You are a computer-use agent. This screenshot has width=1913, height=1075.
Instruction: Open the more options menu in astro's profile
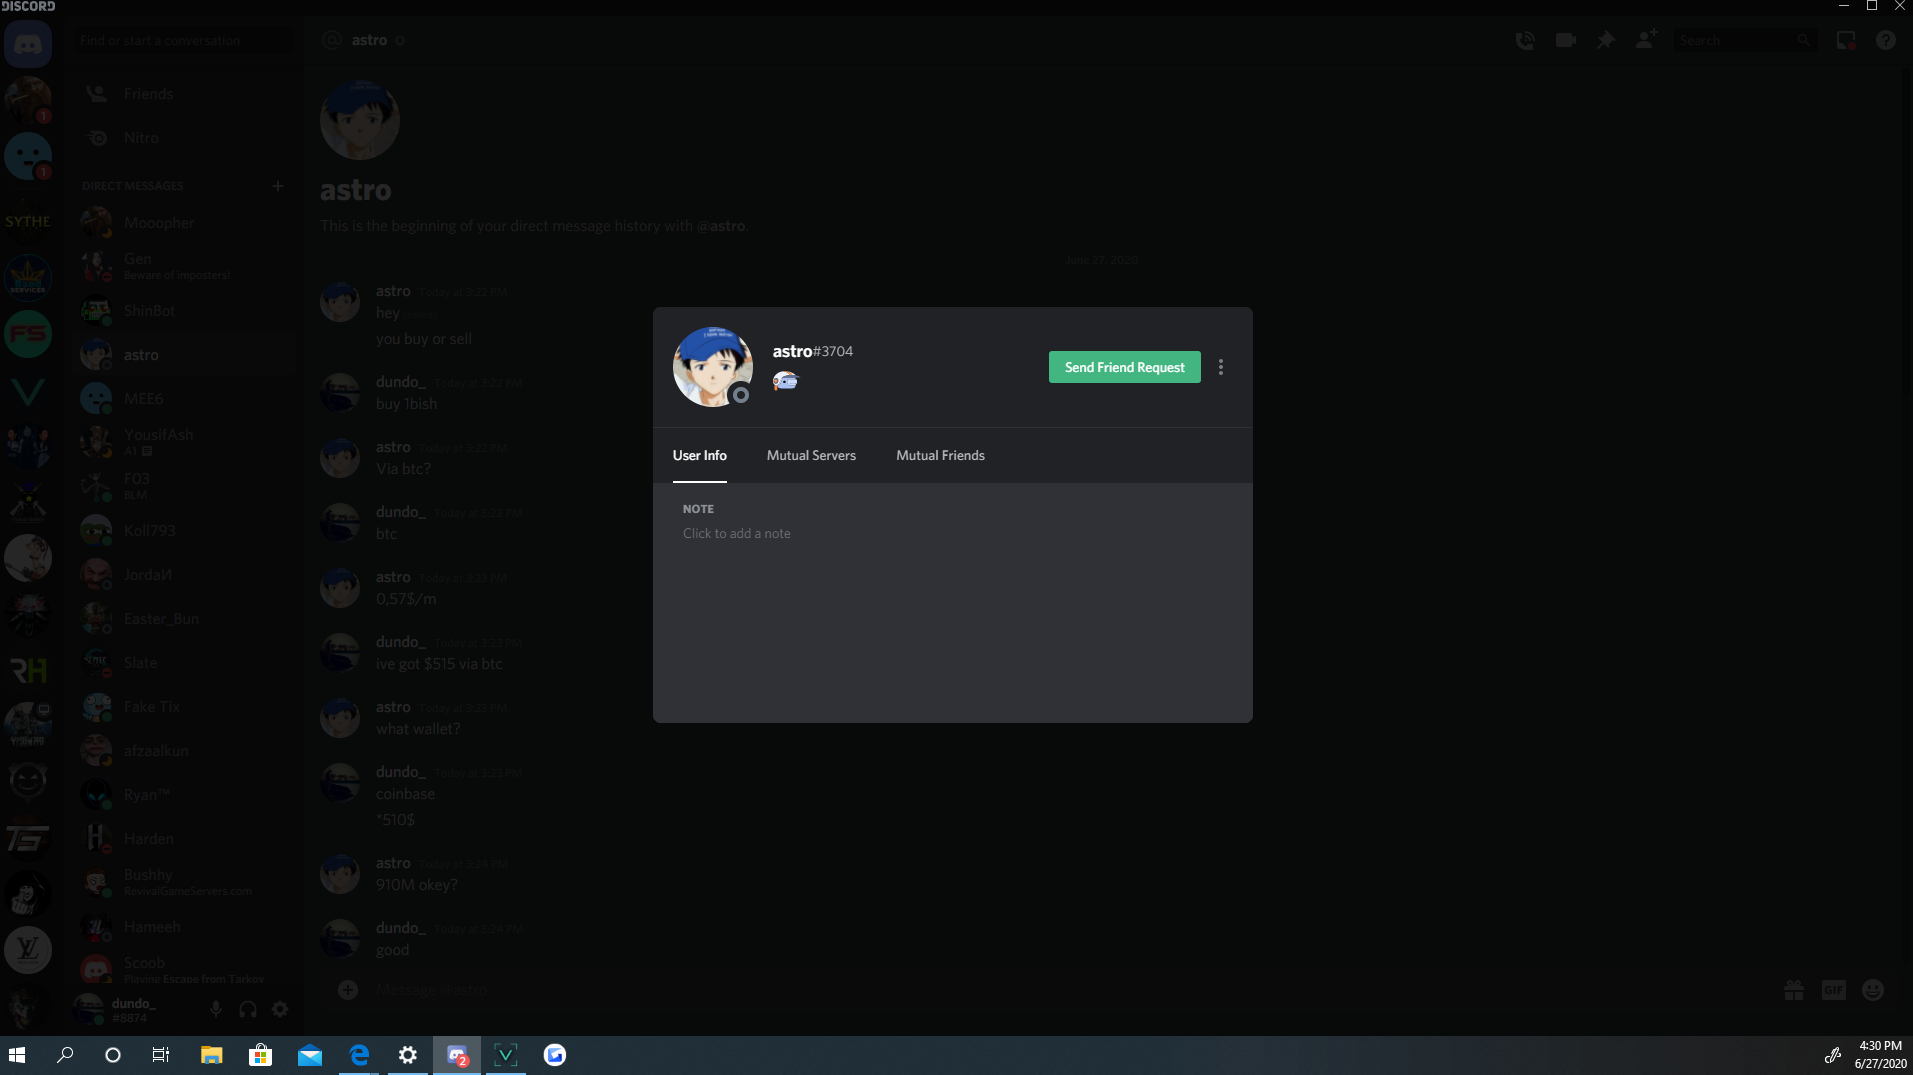point(1221,367)
